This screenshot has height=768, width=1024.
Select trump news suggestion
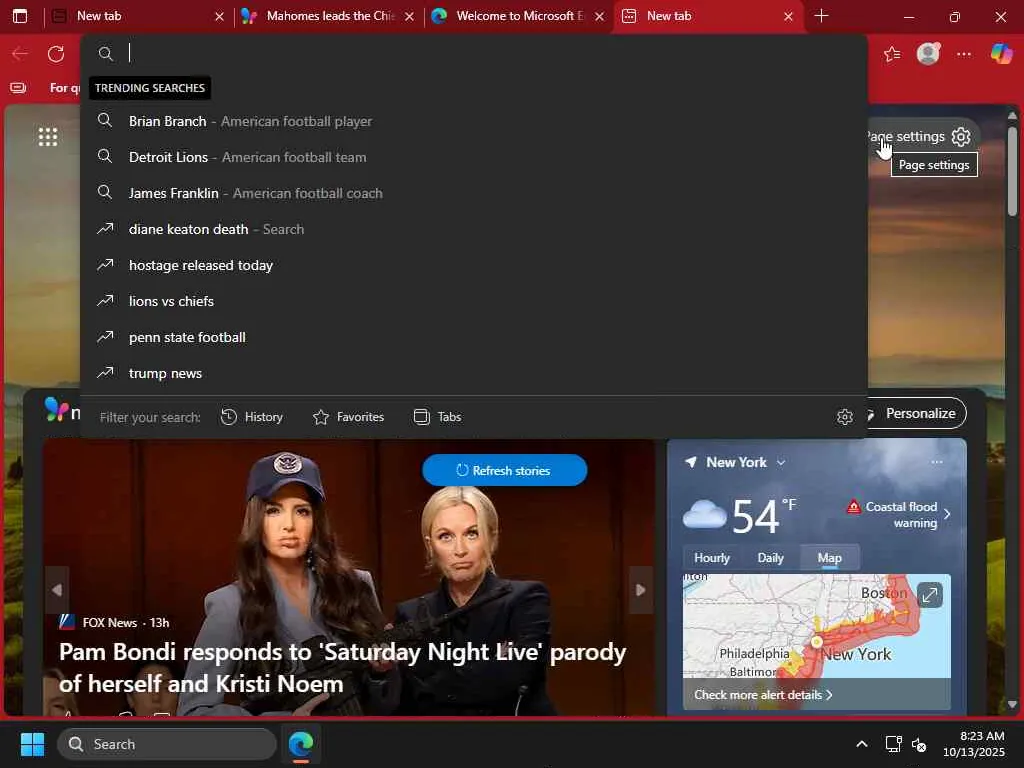pos(474,373)
